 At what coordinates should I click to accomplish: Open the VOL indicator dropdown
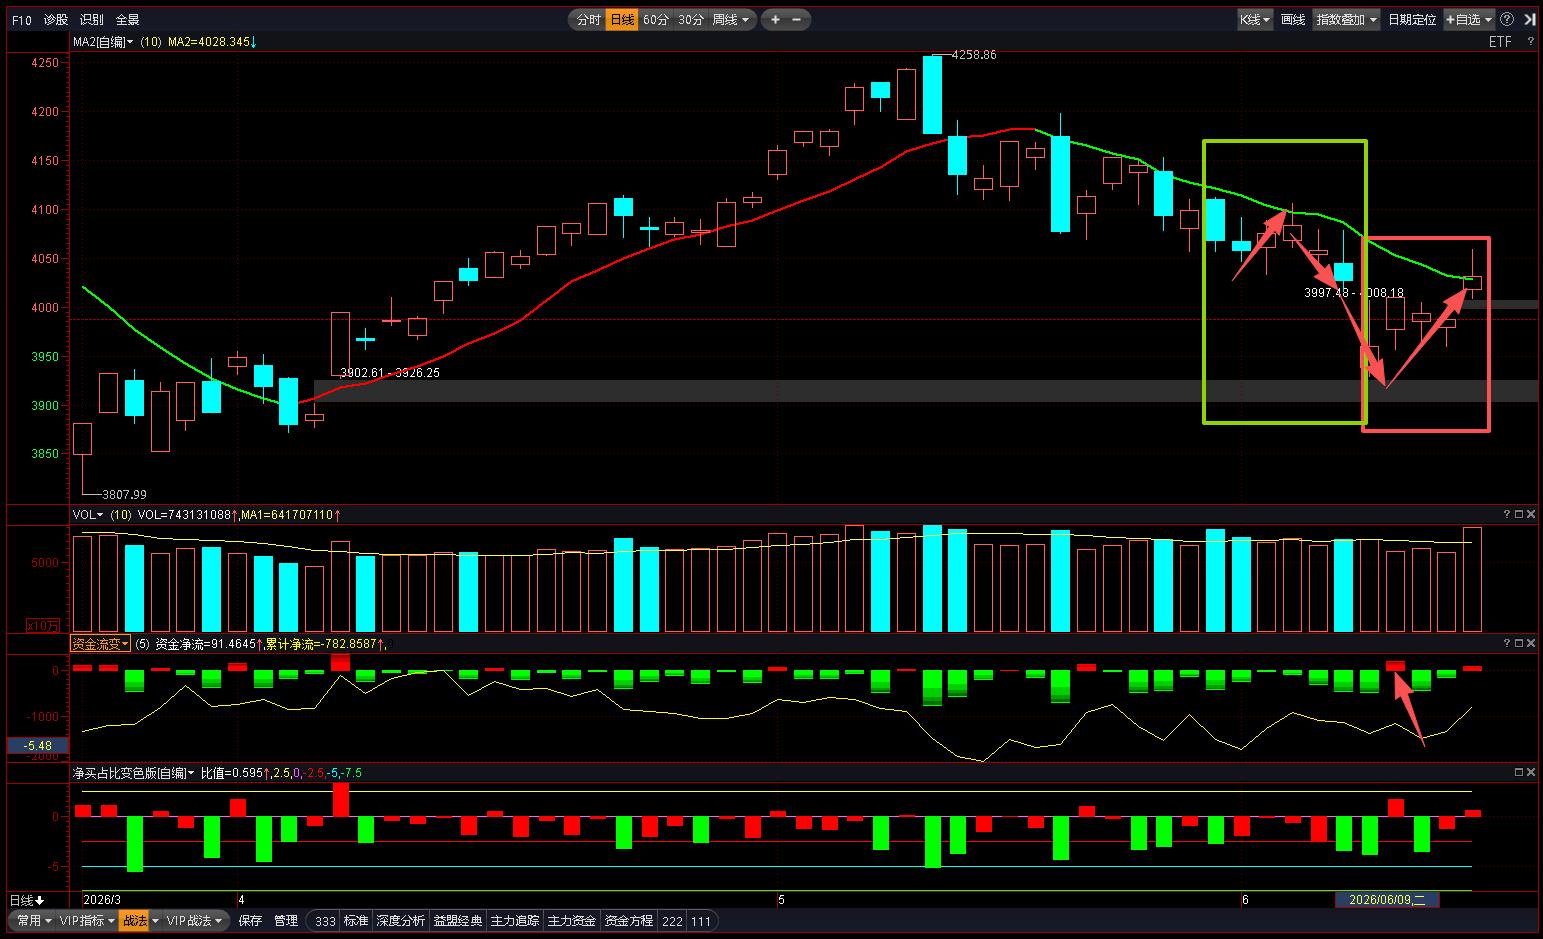coord(88,514)
